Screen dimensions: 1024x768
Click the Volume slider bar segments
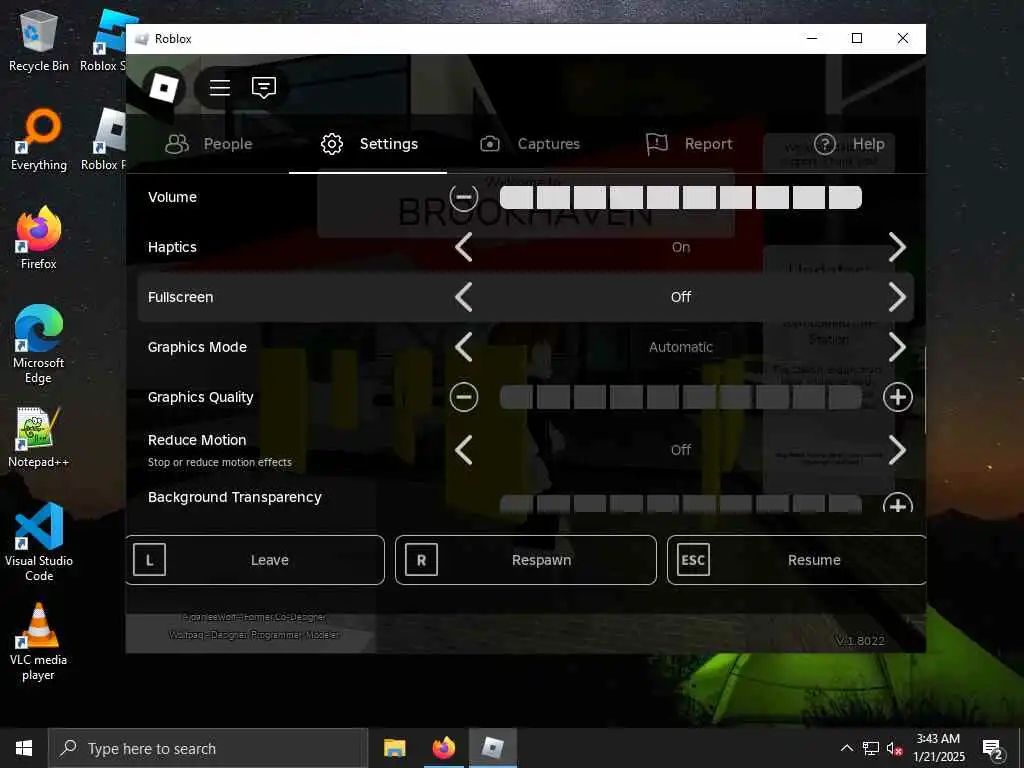click(680, 197)
